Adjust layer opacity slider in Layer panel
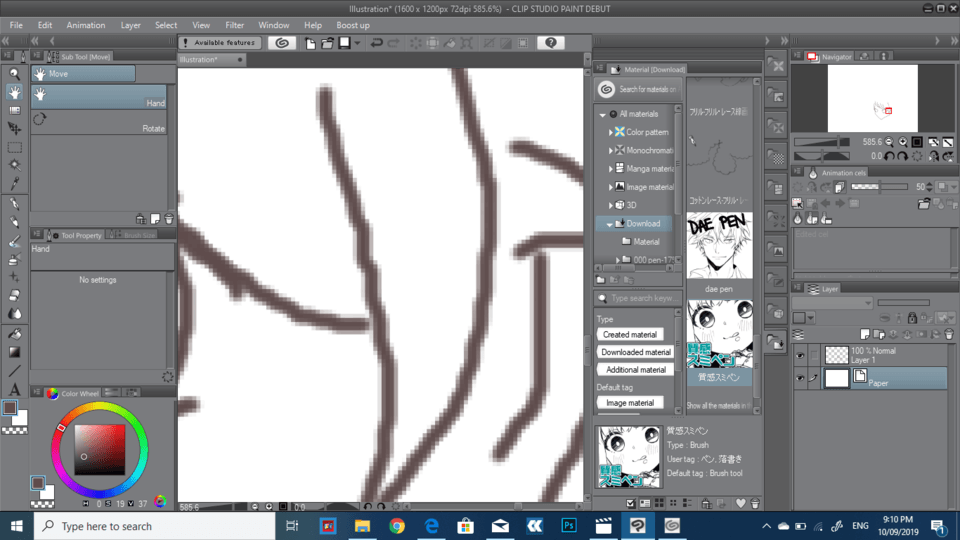The width and height of the screenshot is (960, 540). (904, 303)
